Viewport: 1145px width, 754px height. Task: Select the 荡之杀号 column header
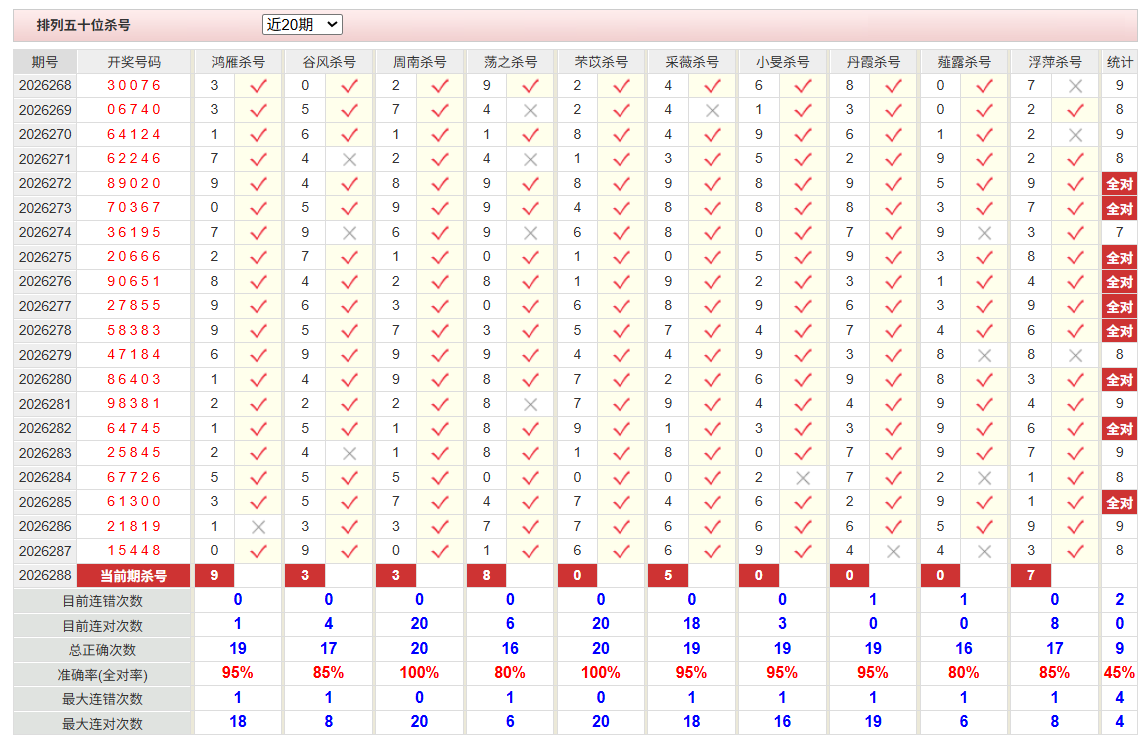(x=510, y=62)
